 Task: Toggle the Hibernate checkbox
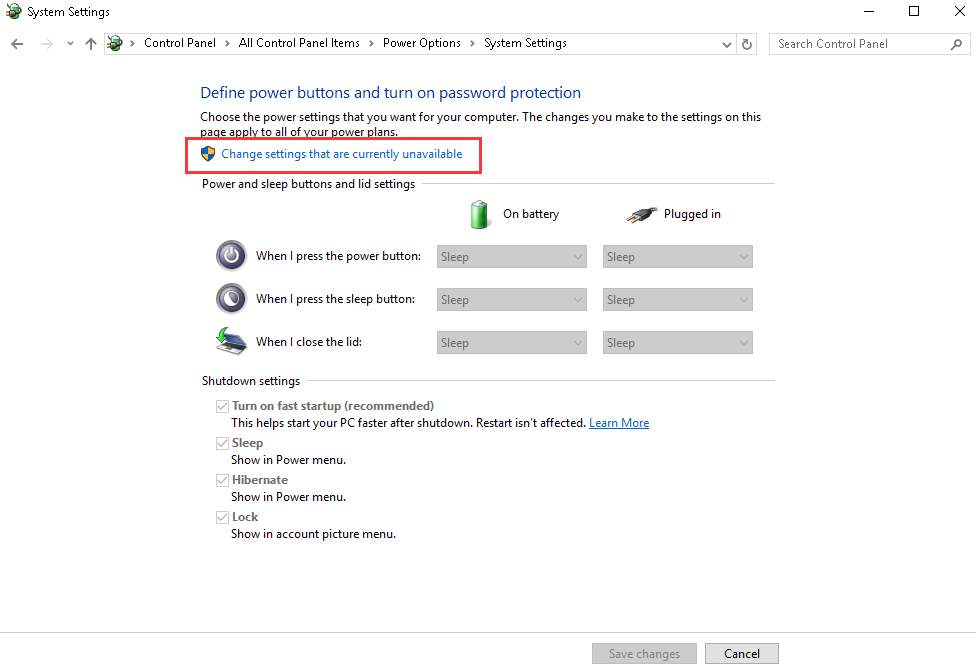click(222, 480)
